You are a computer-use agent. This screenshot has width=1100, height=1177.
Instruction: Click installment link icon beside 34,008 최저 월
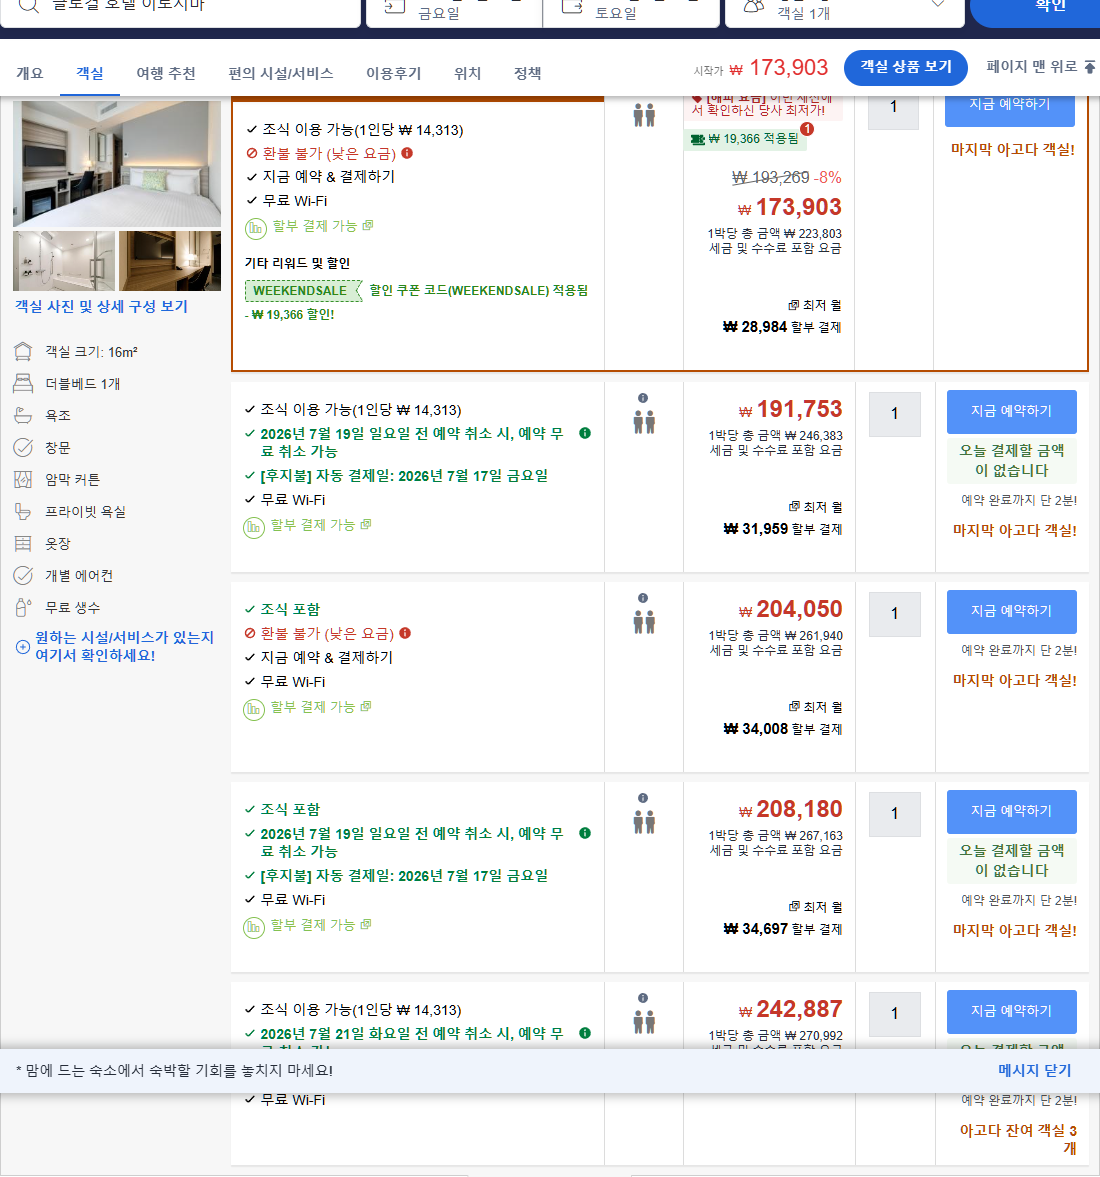(794, 706)
